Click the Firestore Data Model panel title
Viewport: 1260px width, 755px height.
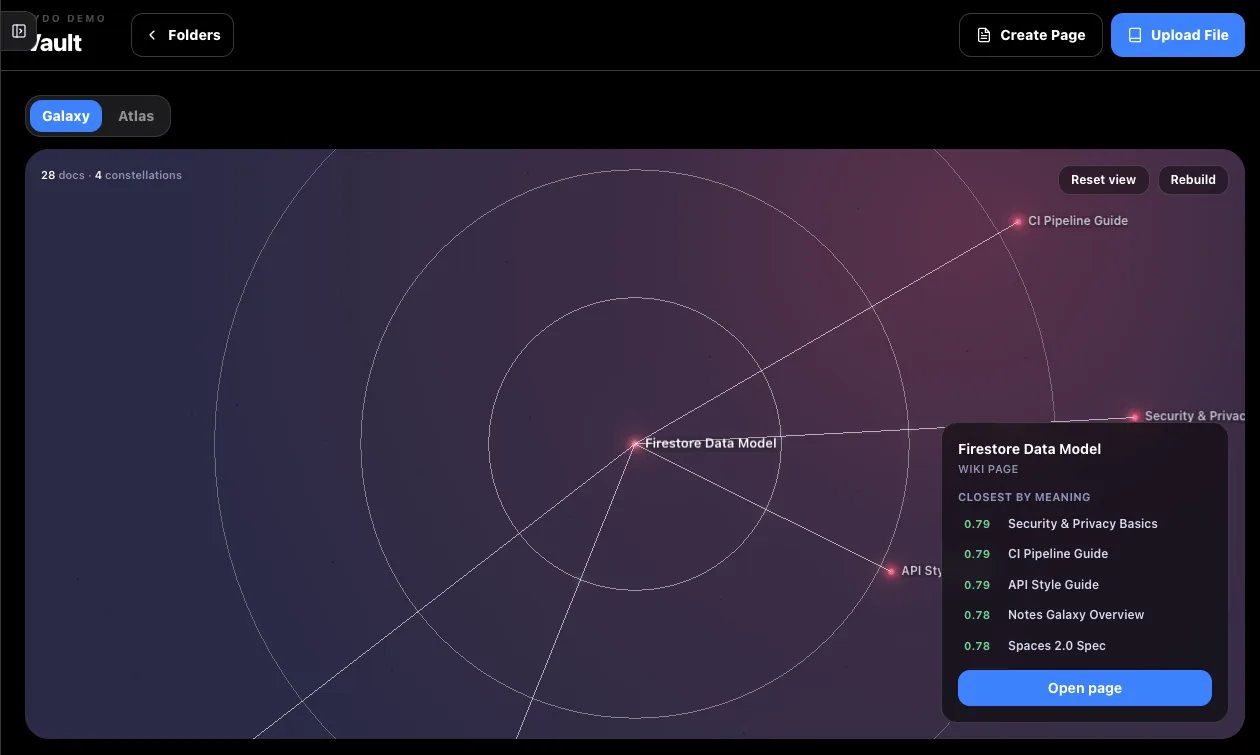click(x=1029, y=449)
